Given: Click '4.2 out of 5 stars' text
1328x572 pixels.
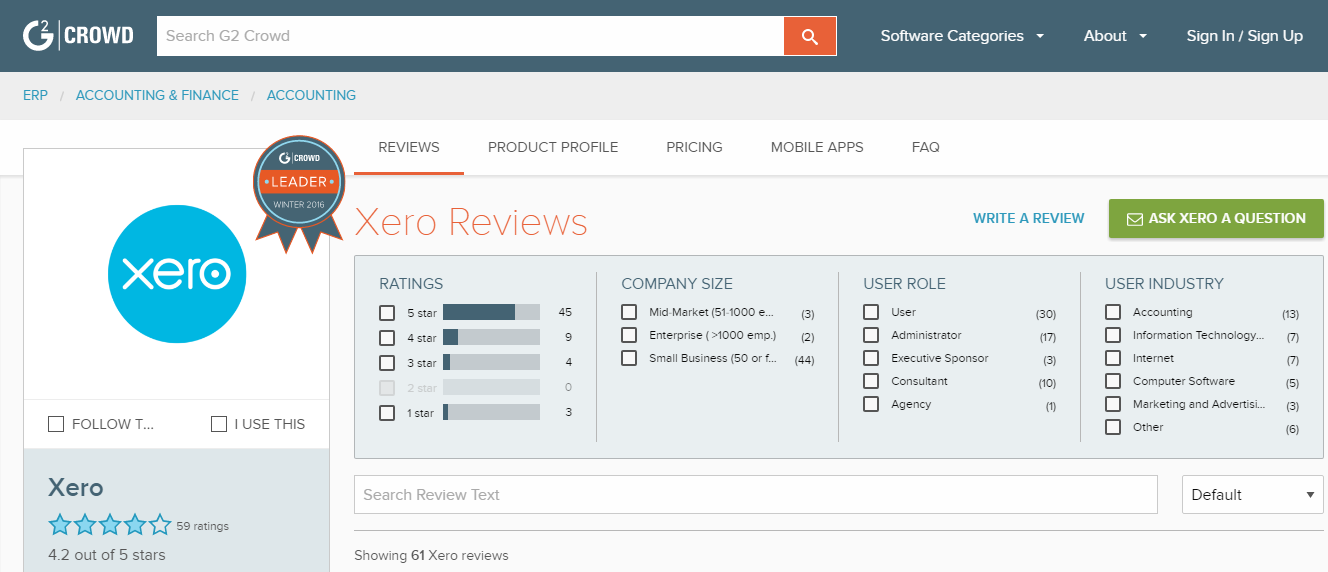Looking at the screenshot, I should click(107, 554).
